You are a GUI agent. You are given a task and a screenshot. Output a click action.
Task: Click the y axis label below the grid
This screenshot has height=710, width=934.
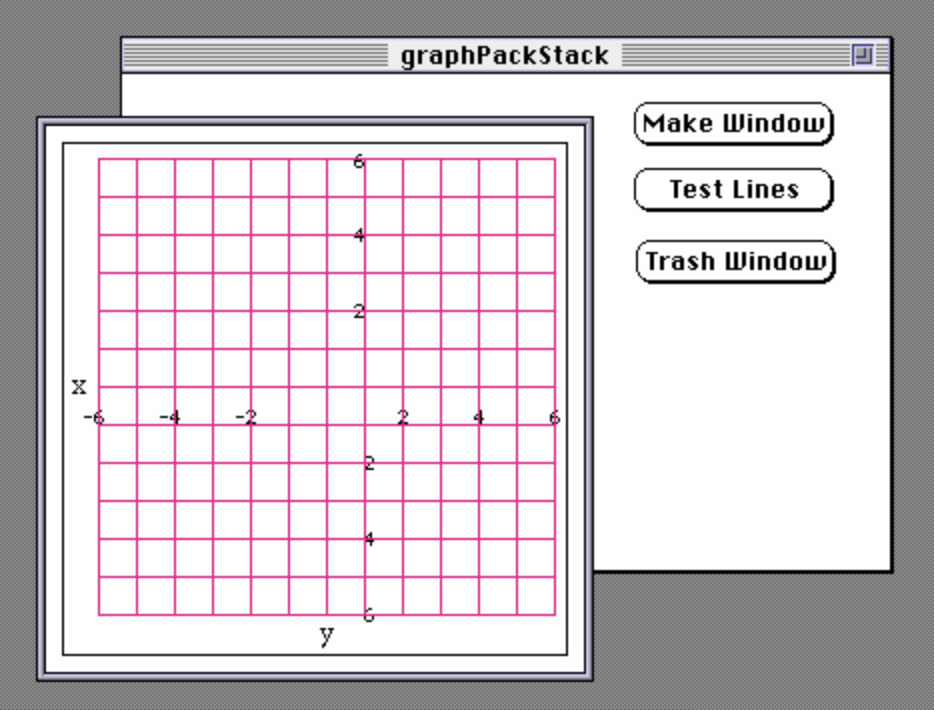tap(326, 634)
